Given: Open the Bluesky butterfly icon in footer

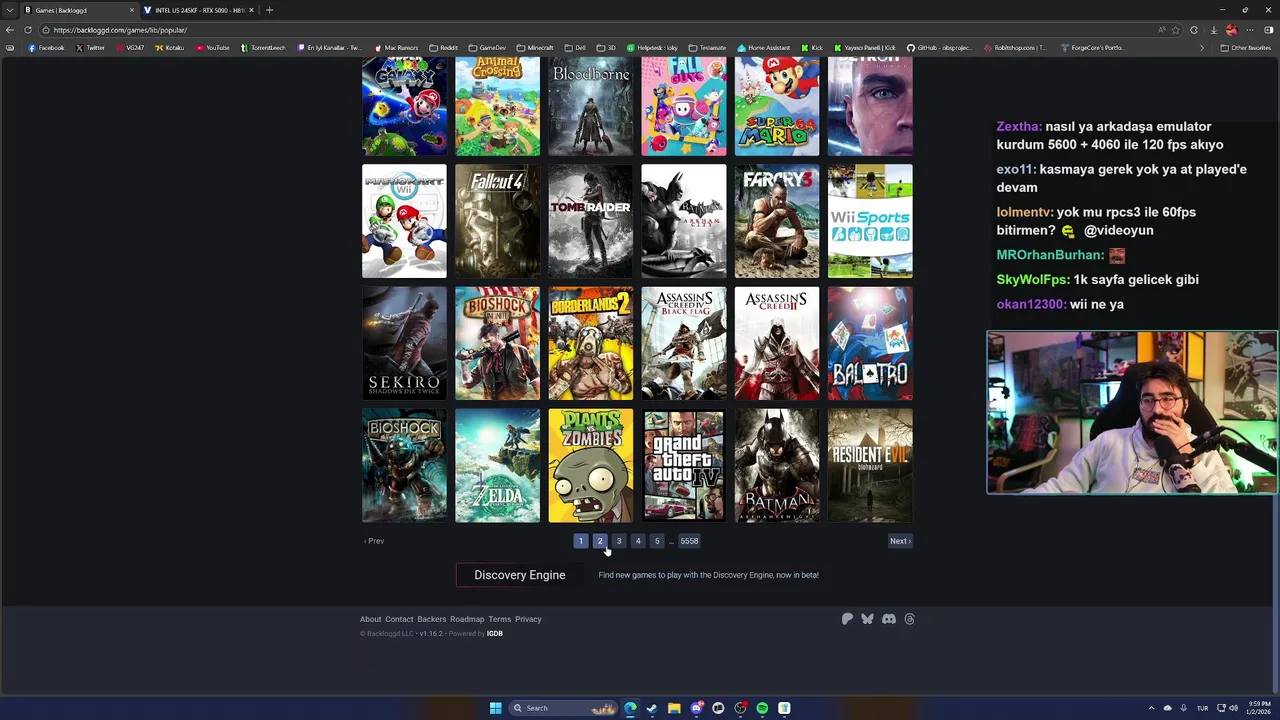Looking at the screenshot, I should [867, 619].
